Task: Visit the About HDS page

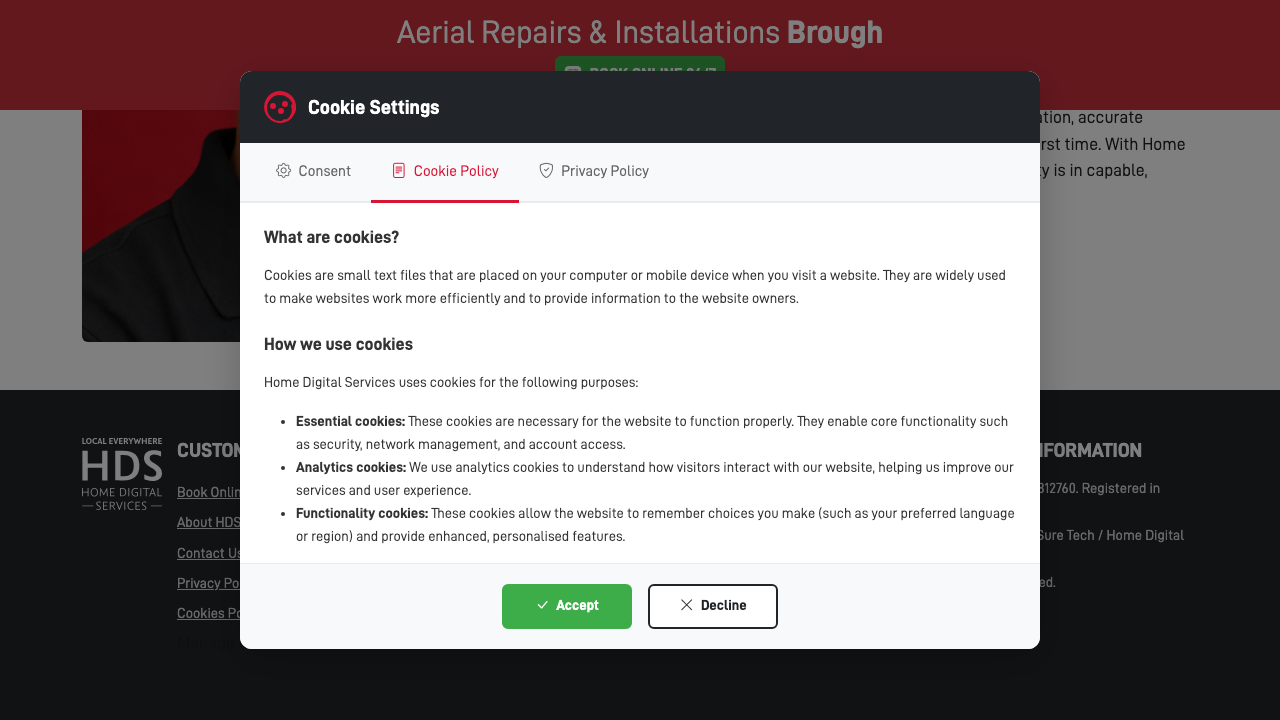Action: [x=209, y=522]
